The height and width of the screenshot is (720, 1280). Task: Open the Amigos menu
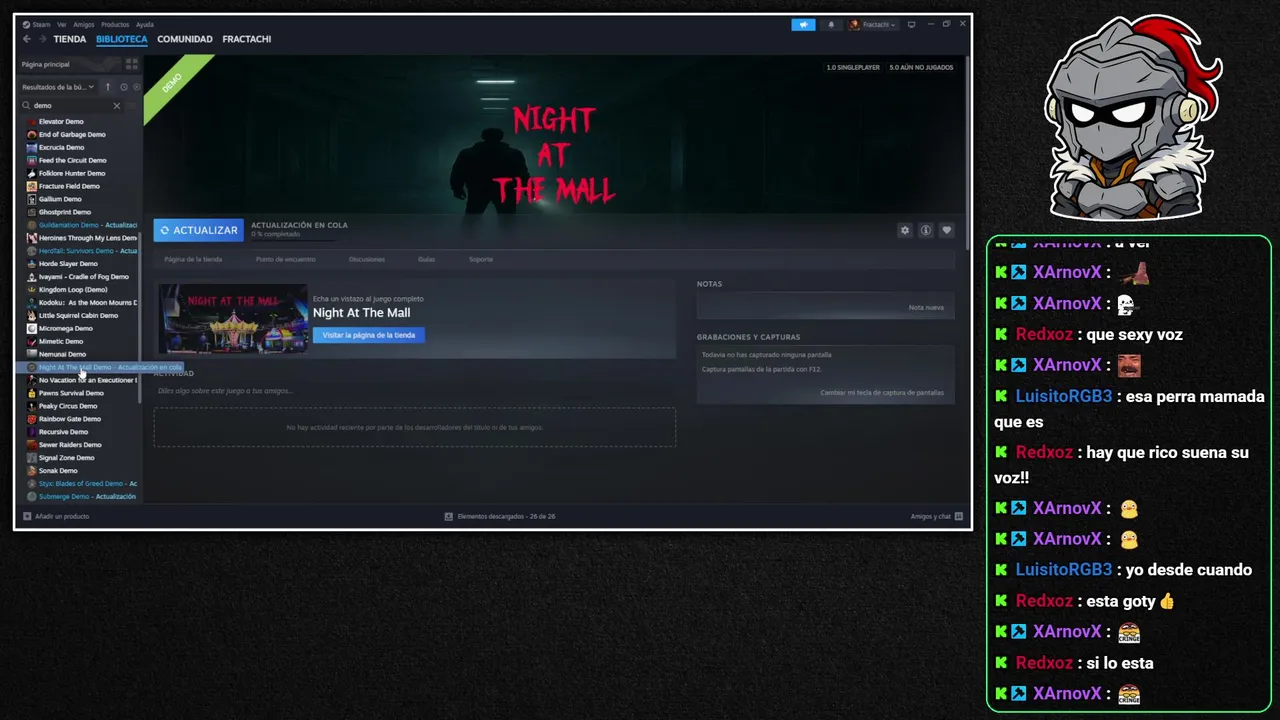[84, 24]
